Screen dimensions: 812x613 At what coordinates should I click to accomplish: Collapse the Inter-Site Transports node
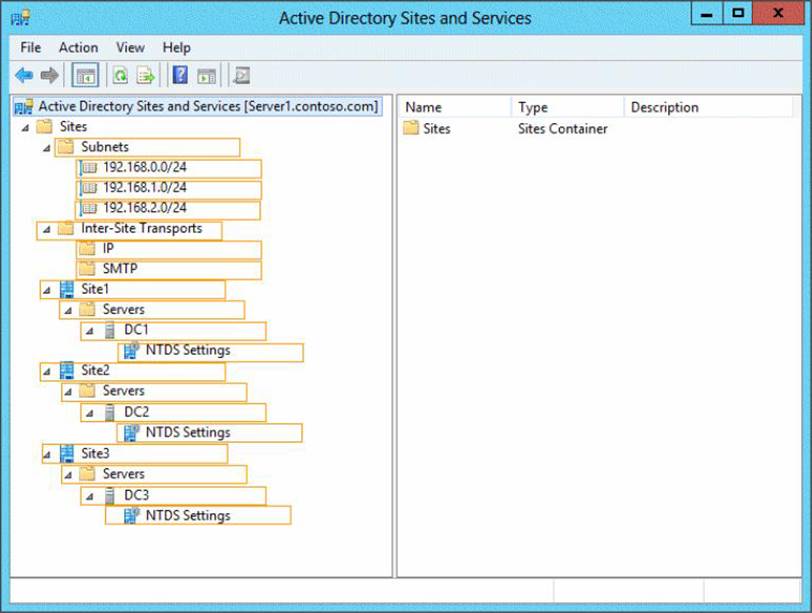coord(46,230)
